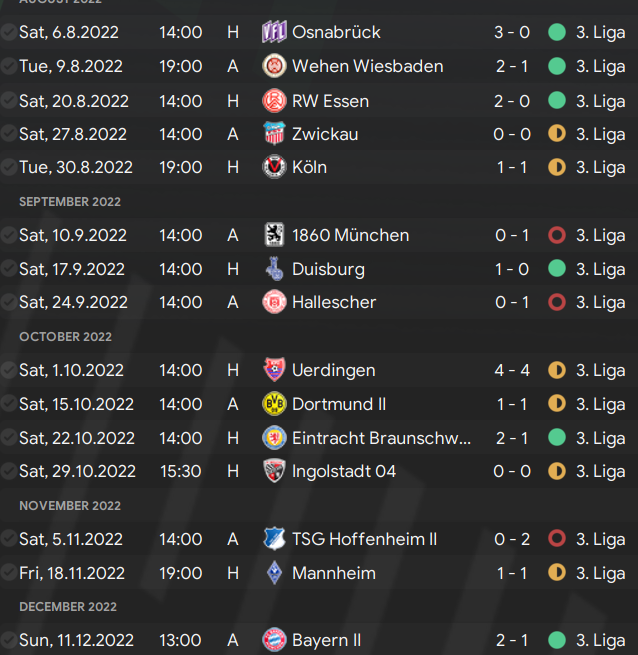Click the red loss indicator for Hallescher match

point(557,302)
